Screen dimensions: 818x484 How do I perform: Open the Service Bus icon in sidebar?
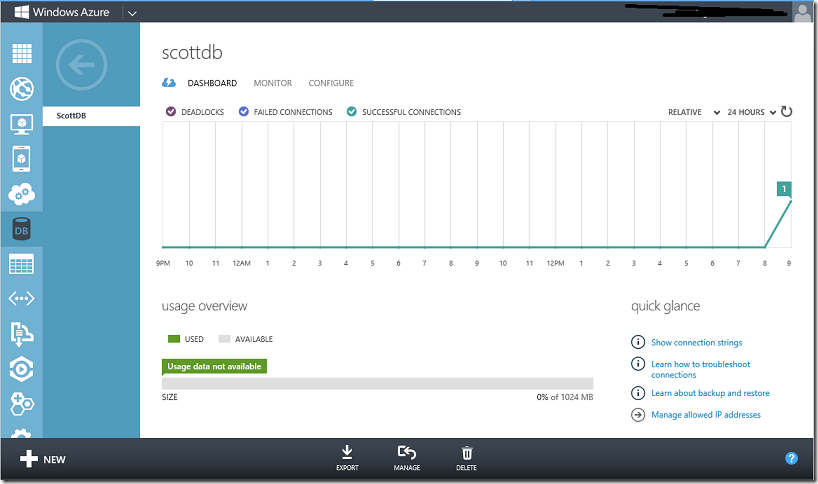click(x=21, y=334)
